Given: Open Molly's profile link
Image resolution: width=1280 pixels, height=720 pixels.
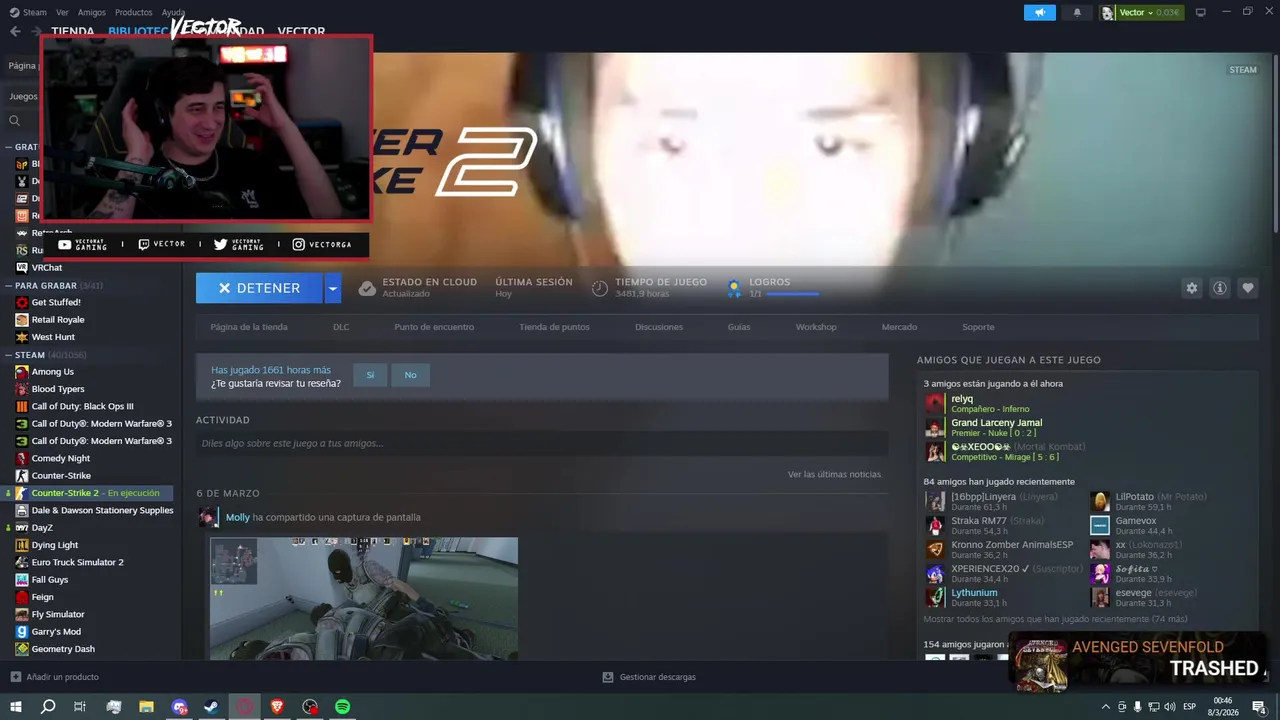Looking at the screenshot, I should coord(238,517).
